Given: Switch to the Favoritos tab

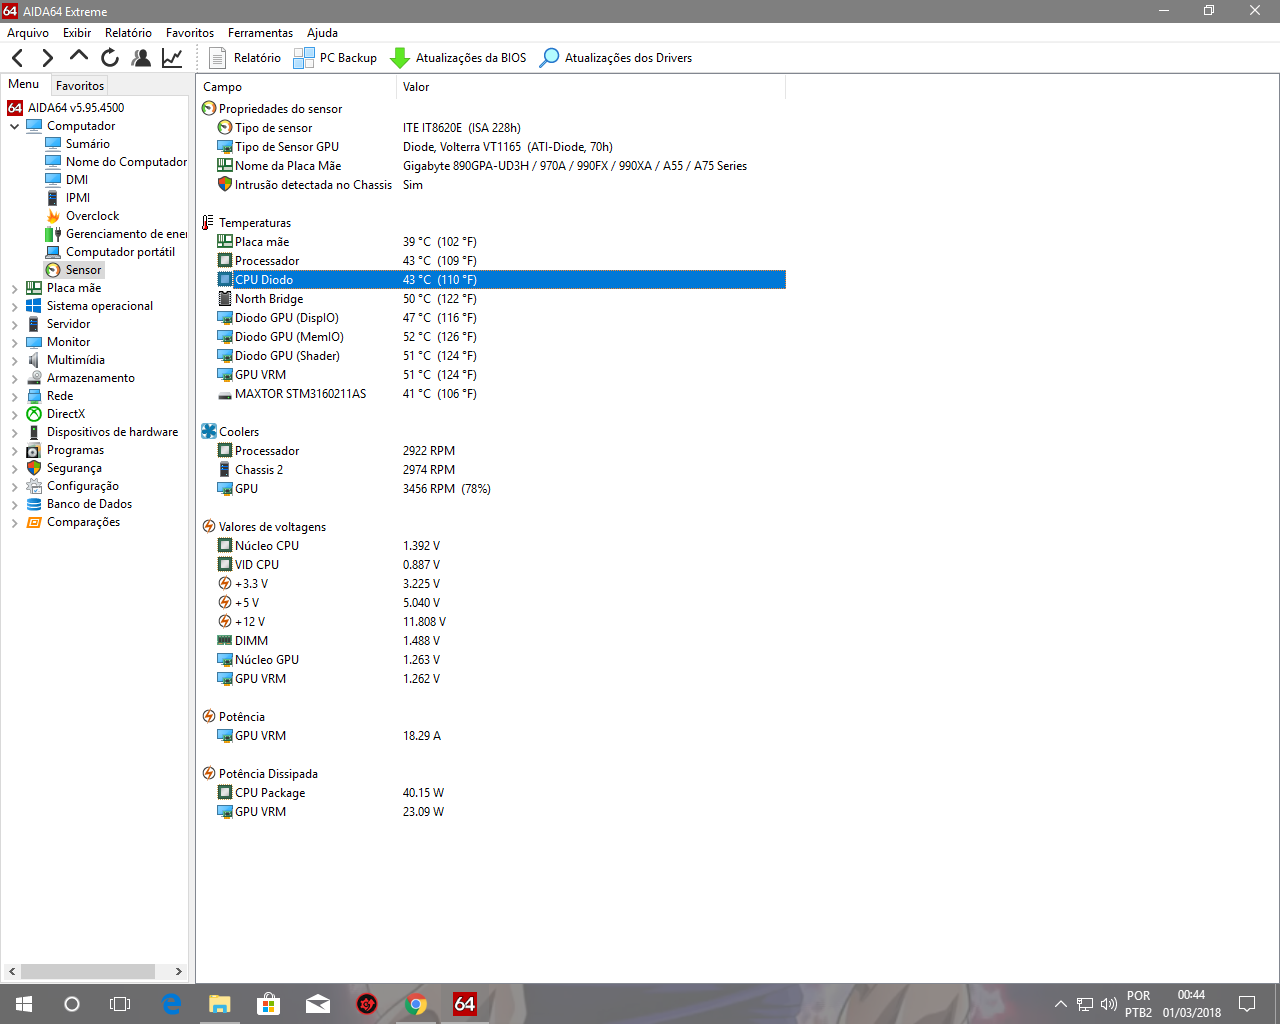Looking at the screenshot, I should (x=80, y=86).
